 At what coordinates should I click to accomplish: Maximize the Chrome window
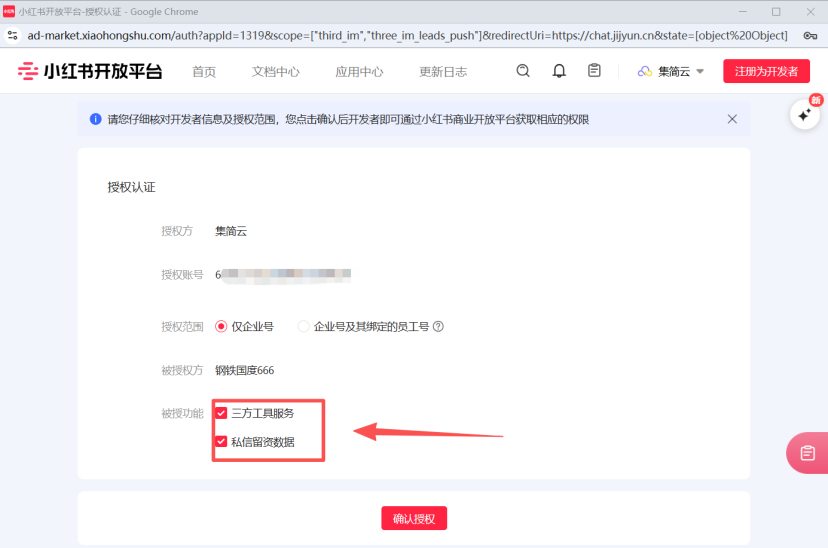(776, 12)
